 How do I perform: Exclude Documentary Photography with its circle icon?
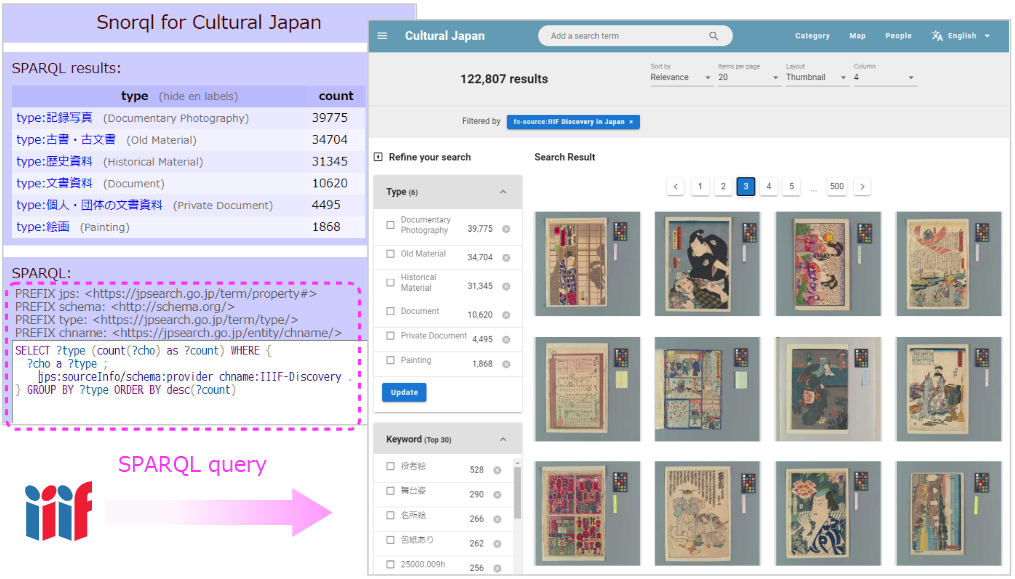(506, 229)
